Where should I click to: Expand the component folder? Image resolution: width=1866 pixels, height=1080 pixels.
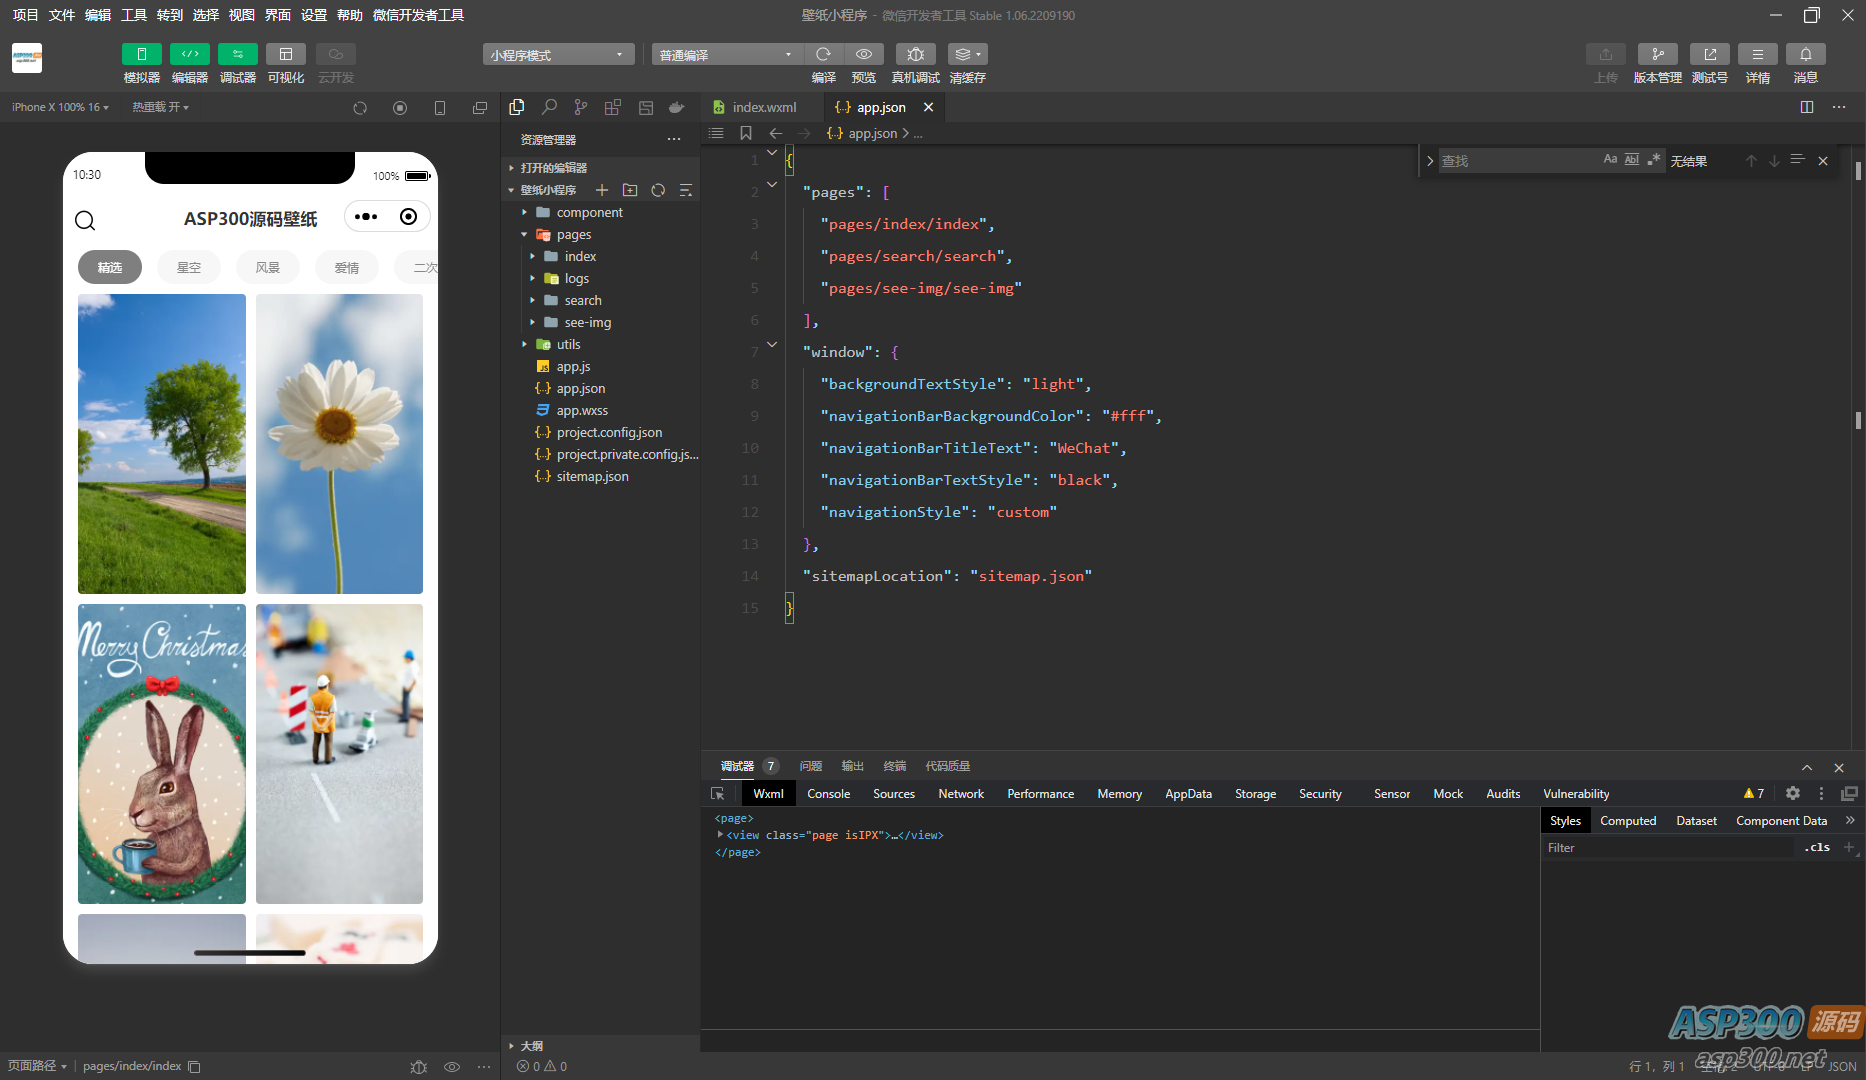point(589,212)
